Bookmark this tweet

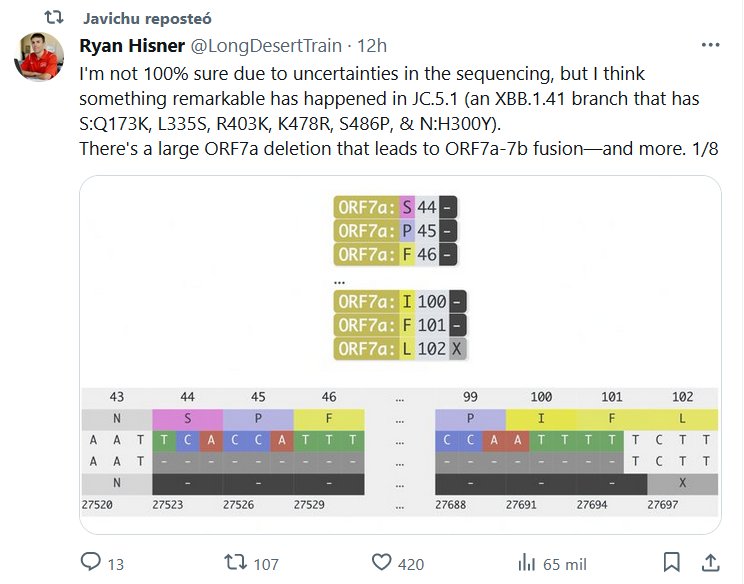pyautogui.click(x=672, y=562)
